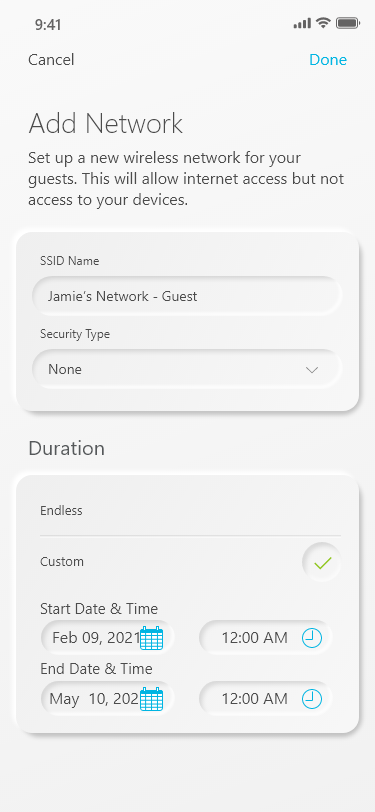Viewport: 375px width, 812px height.
Task: Select the May 10 end date field
Action: coord(107,699)
